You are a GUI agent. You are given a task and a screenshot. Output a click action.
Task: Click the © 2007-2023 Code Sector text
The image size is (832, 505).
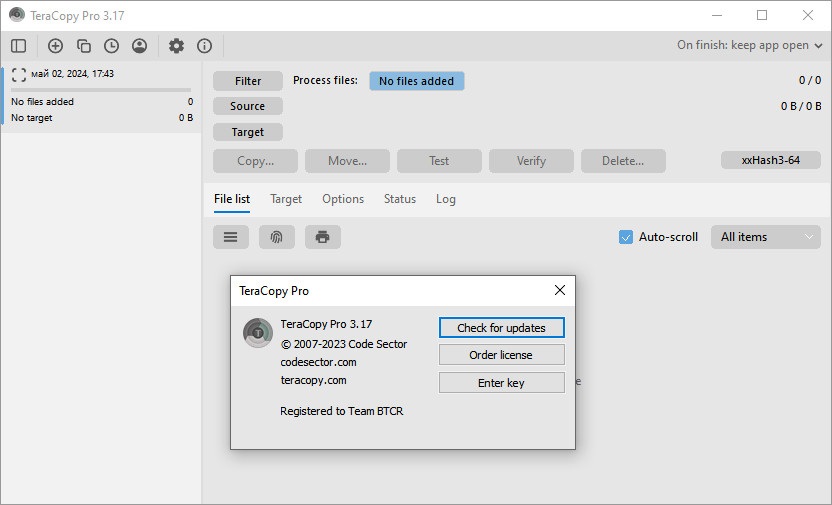pyautogui.click(x=344, y=344)
